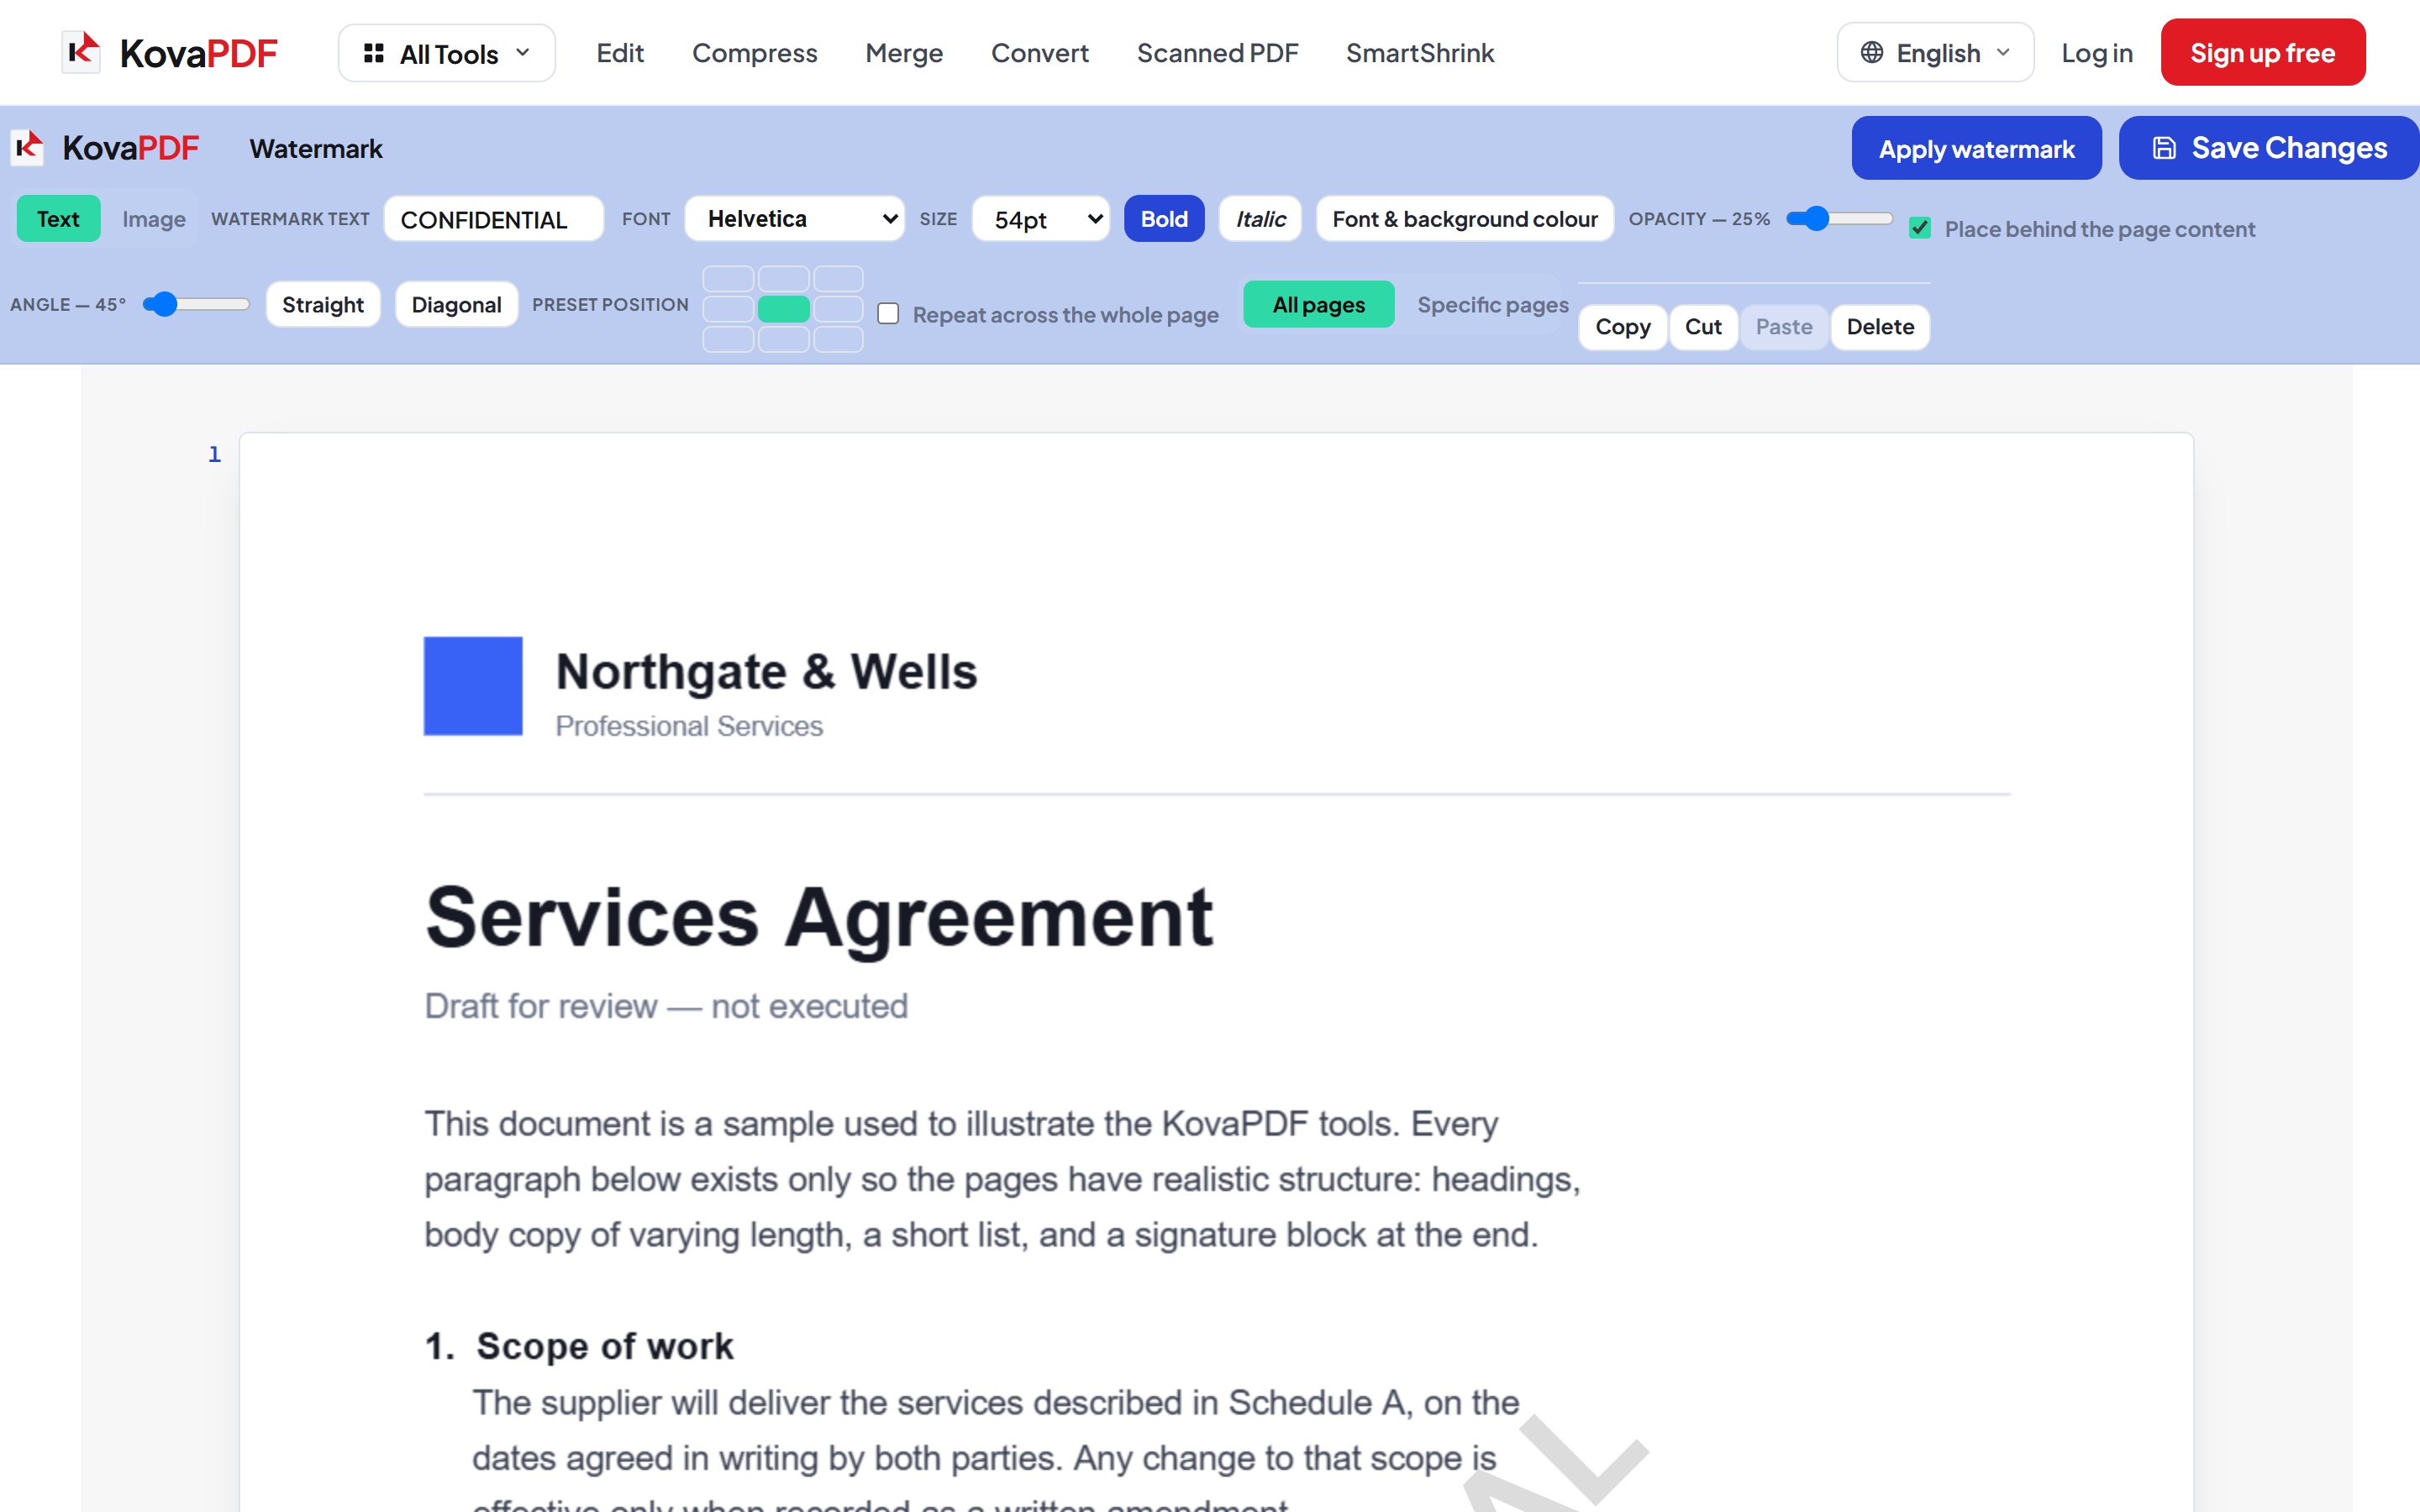Click the Paste button
Image resolution: width=2420 pixels, height=1512 pixels.
1784,327
